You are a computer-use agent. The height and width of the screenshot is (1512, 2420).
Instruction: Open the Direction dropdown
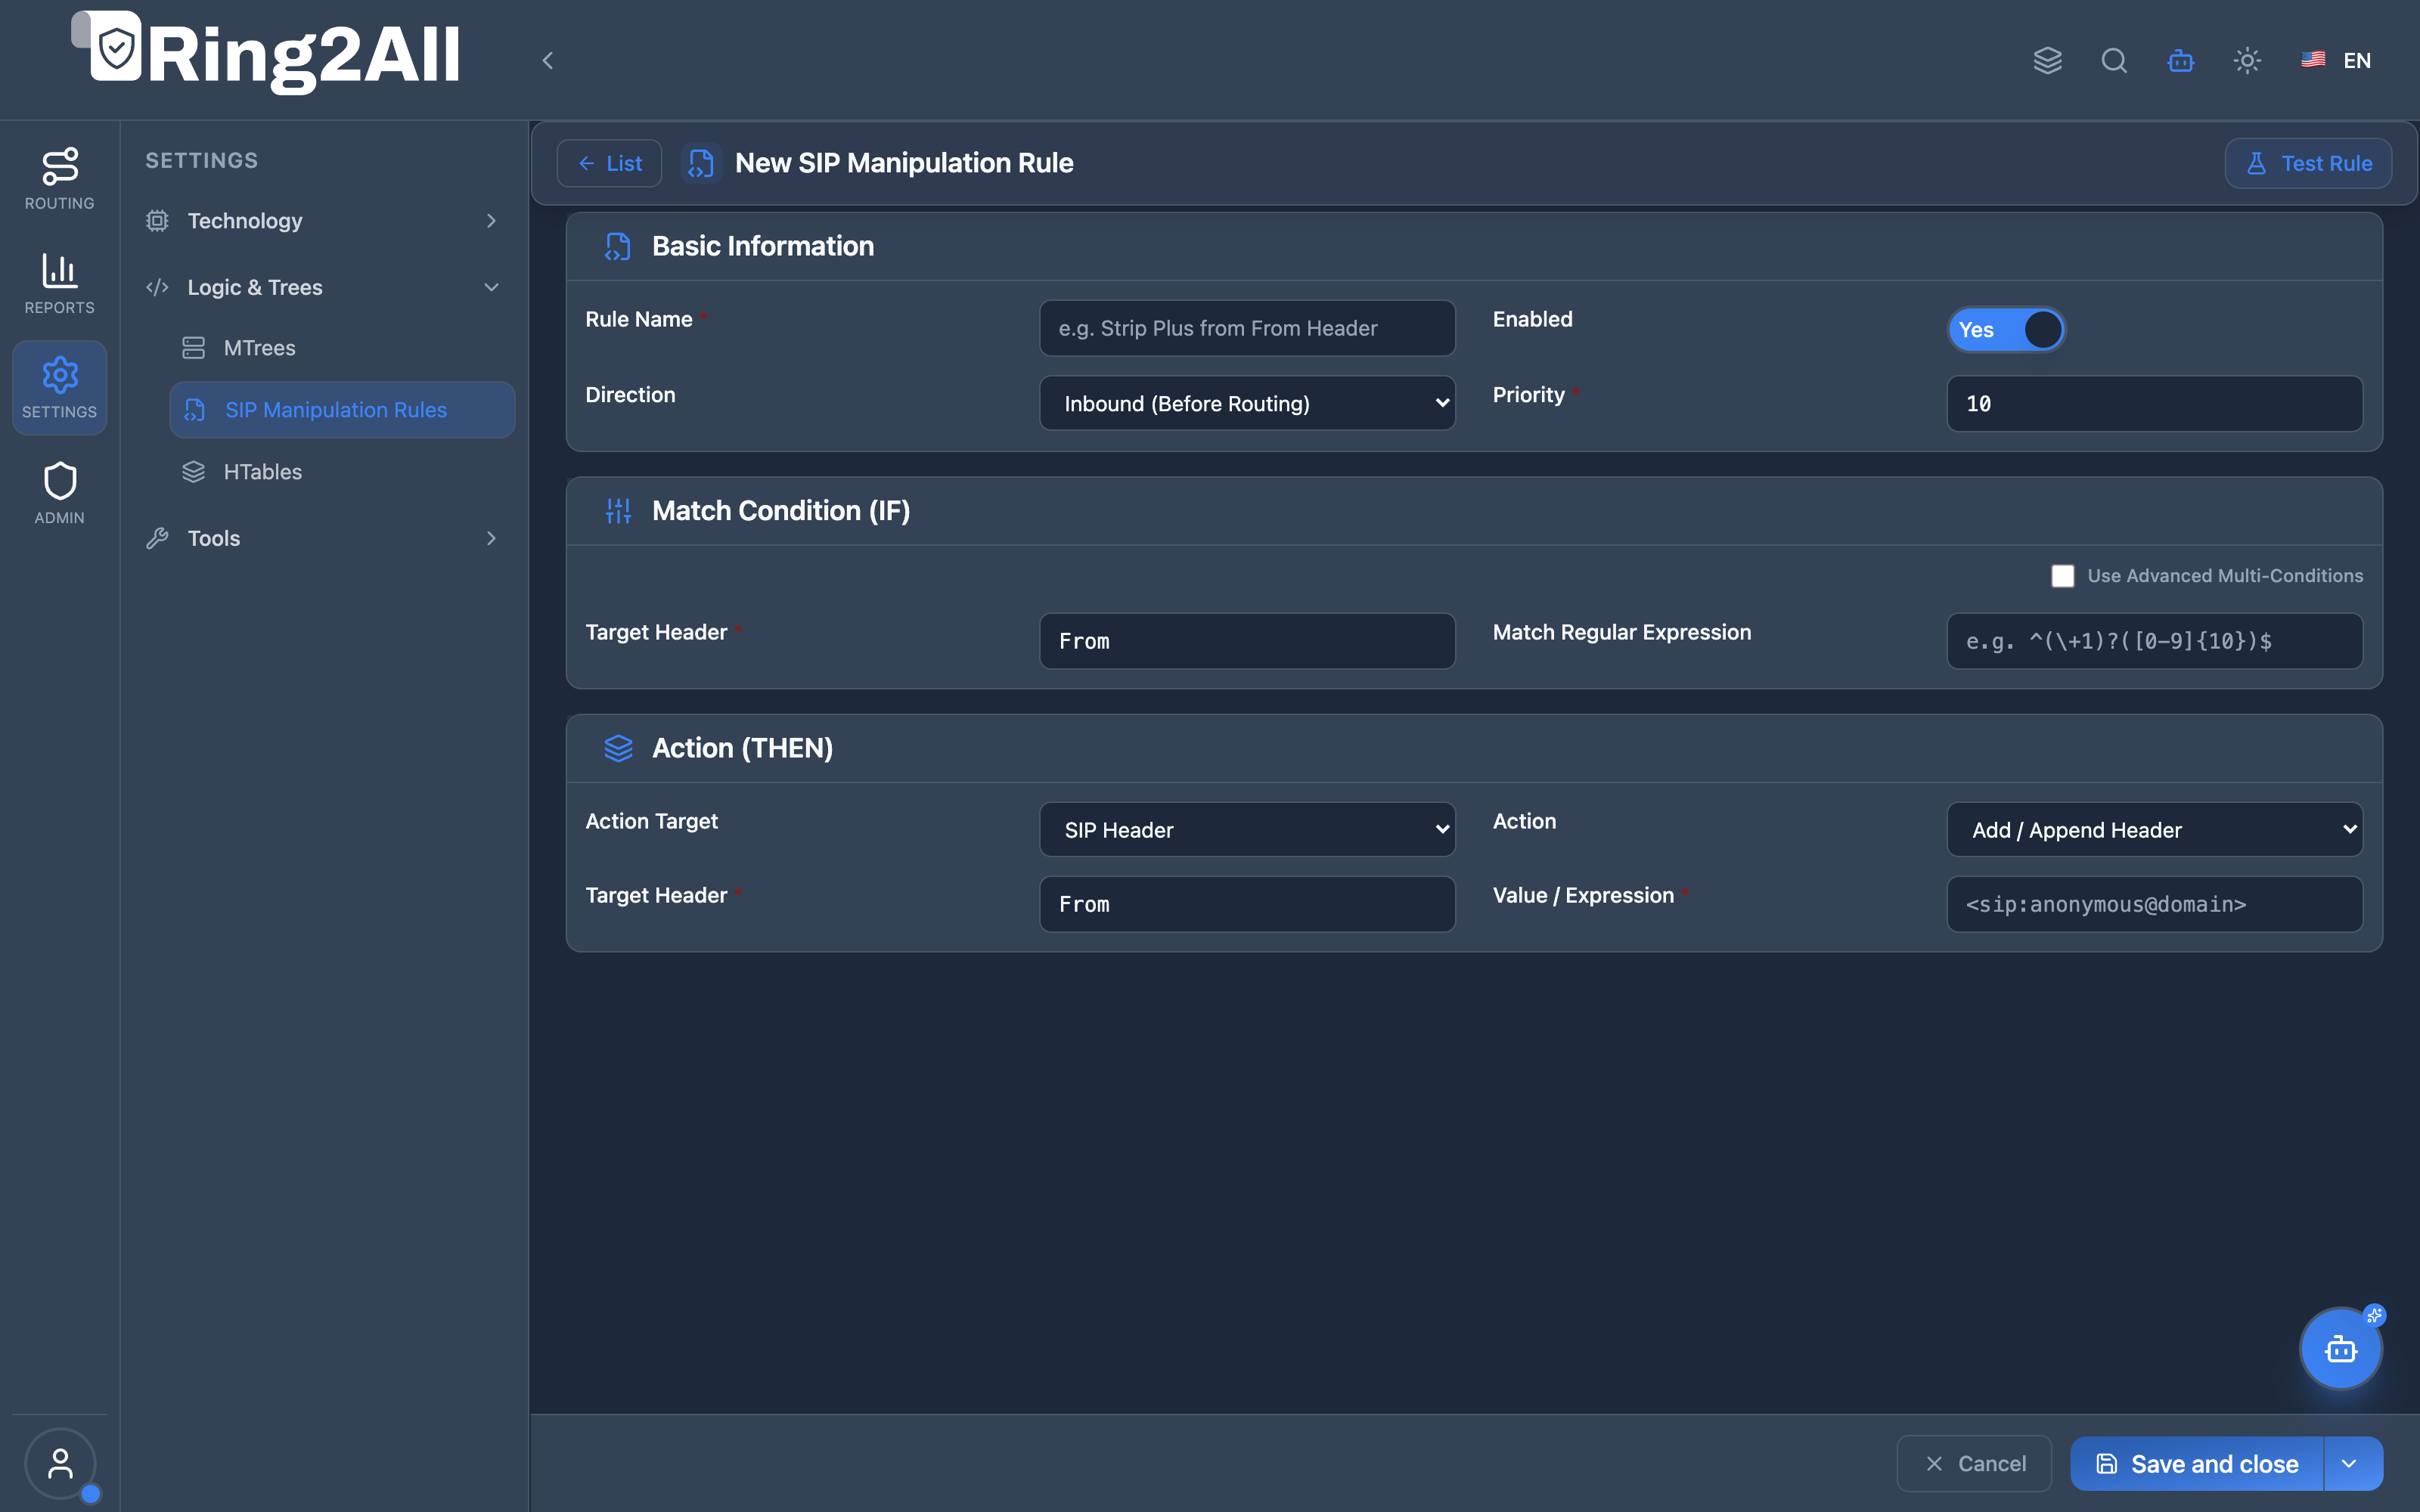tap(1247, 403)
